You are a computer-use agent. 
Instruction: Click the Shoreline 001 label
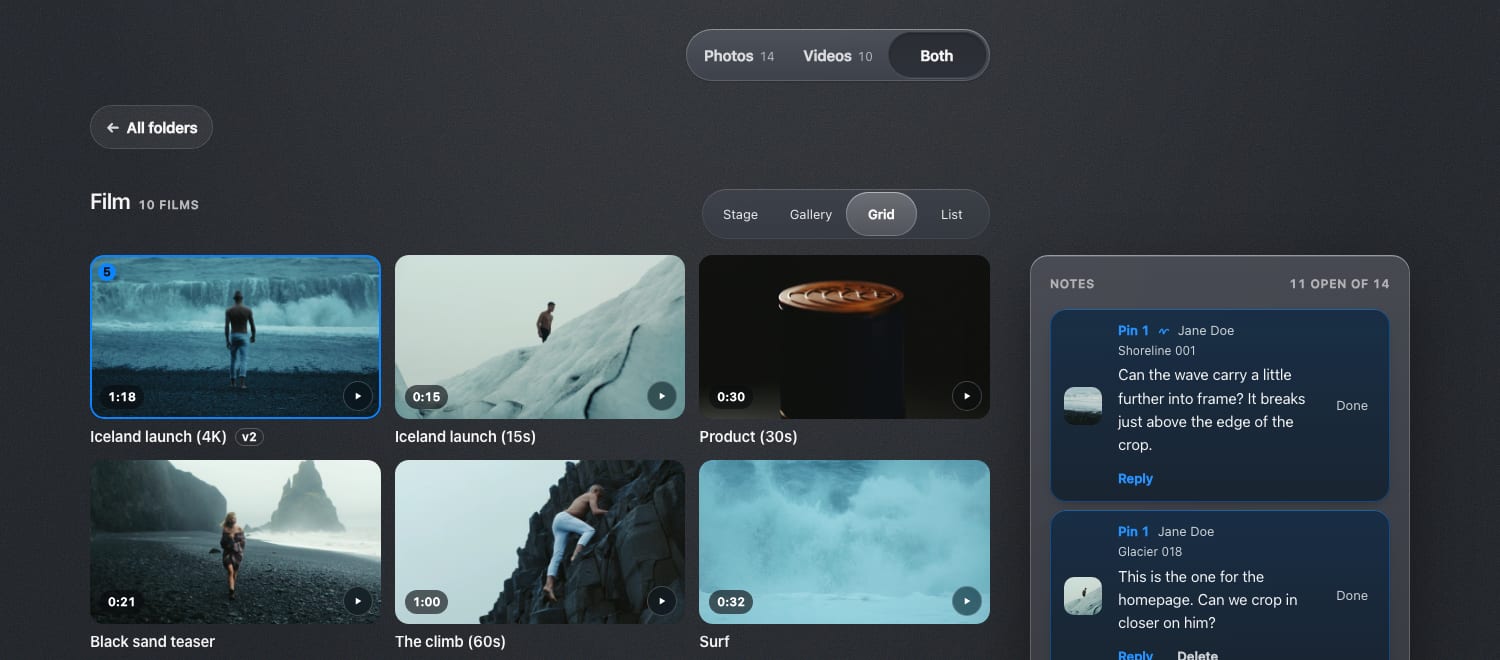click(x=1156, y=351)
